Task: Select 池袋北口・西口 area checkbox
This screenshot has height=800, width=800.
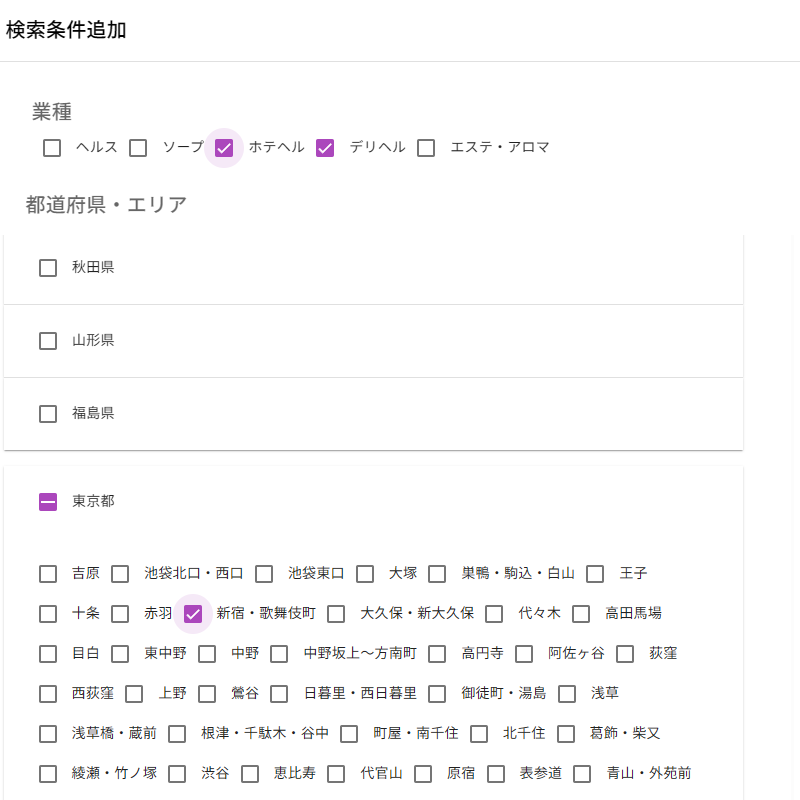Action: pos(120,574)
